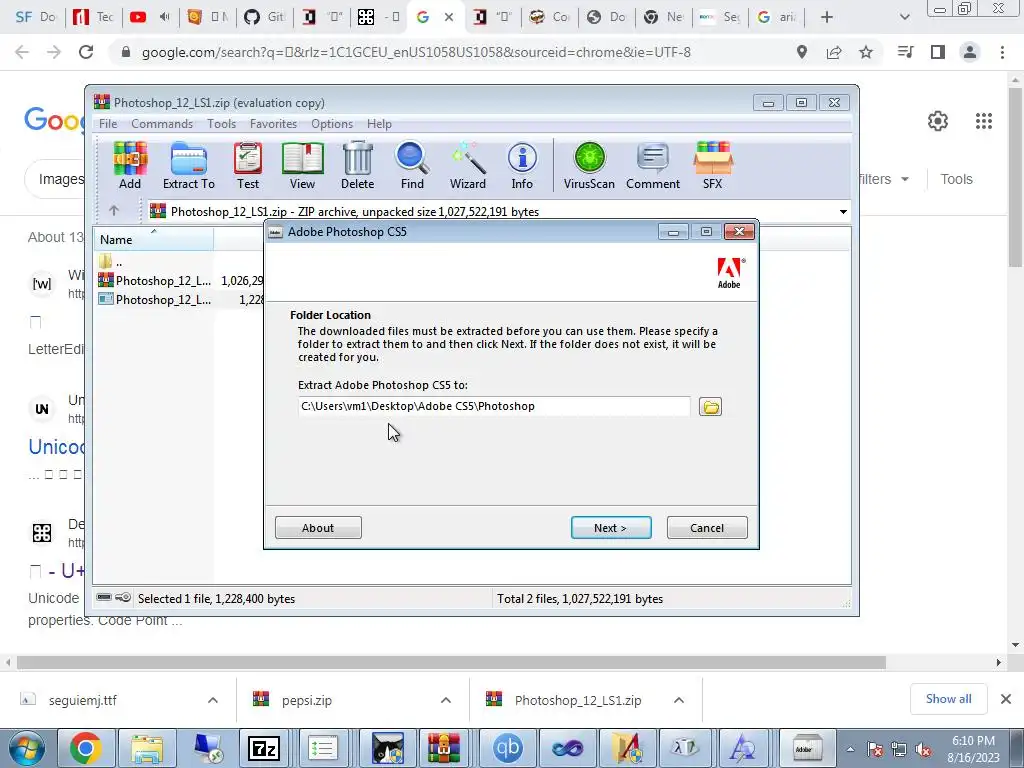Close the downloads bar
The image size is (1024, 768).
1006,699
